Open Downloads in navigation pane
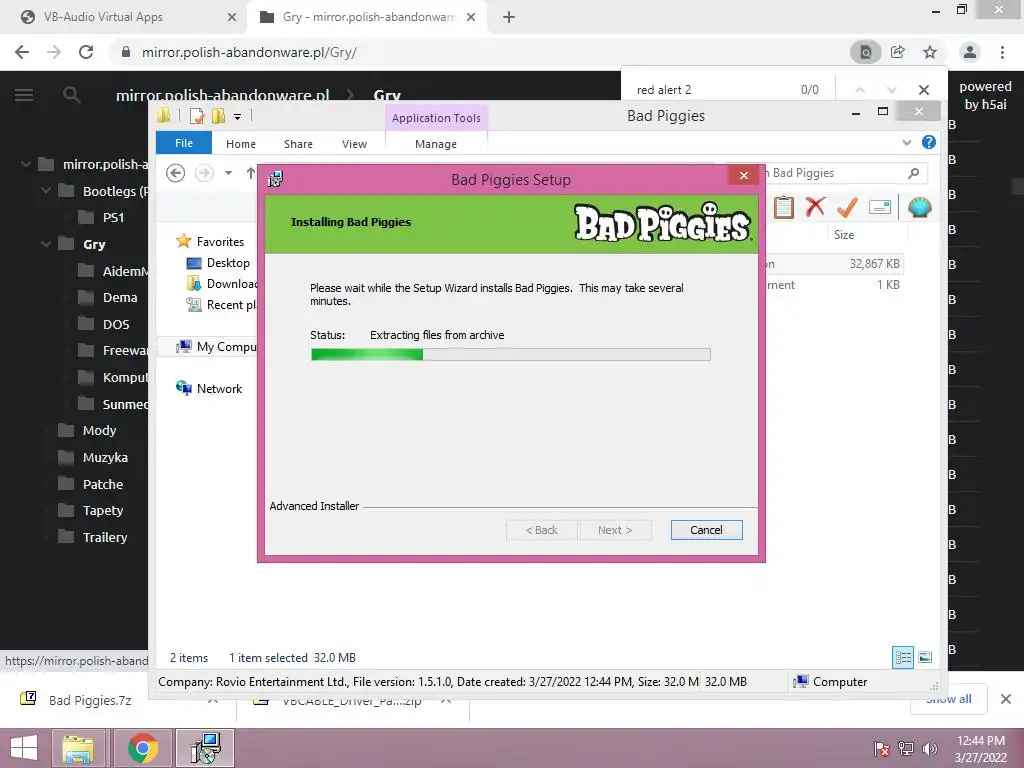This screenshot has width=1024, height=768. 222,283
